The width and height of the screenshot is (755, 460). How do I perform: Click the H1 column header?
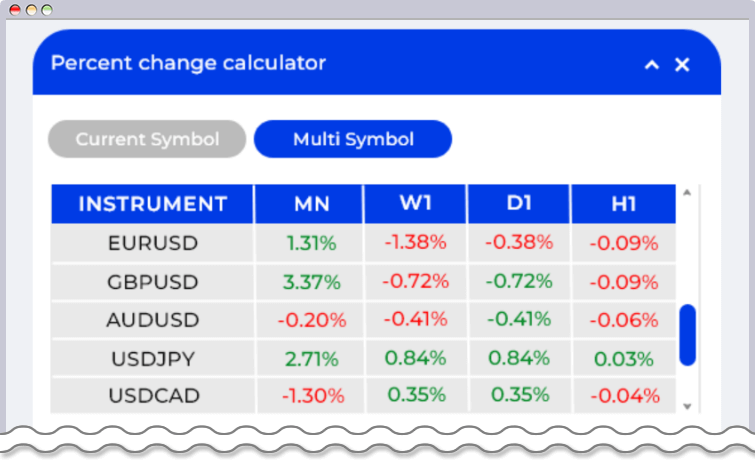623,204
